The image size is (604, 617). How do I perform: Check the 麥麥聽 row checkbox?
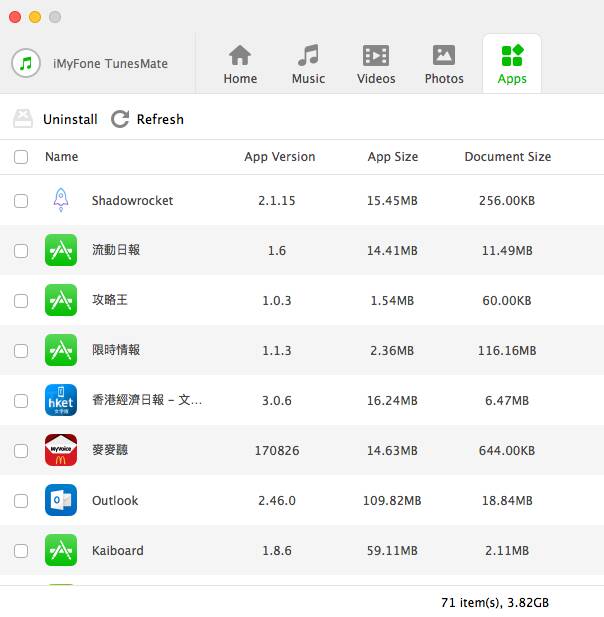(21, 451)
